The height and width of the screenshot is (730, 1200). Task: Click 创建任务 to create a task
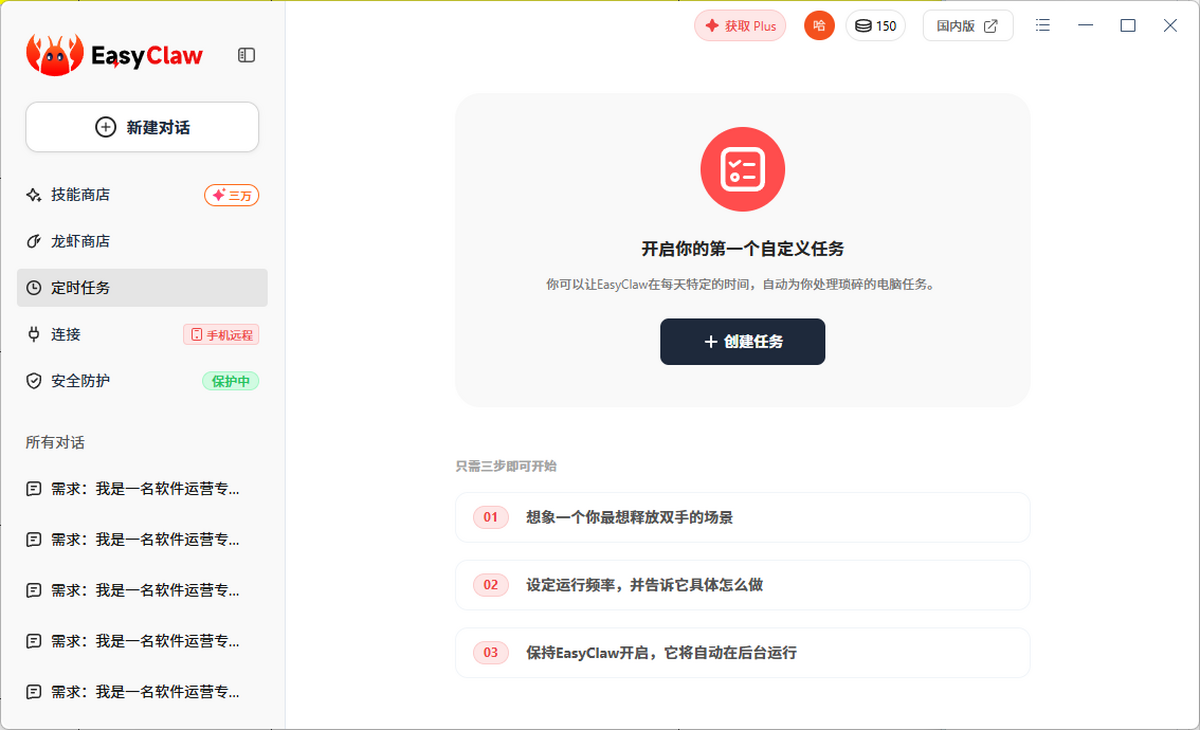[742, 342]
